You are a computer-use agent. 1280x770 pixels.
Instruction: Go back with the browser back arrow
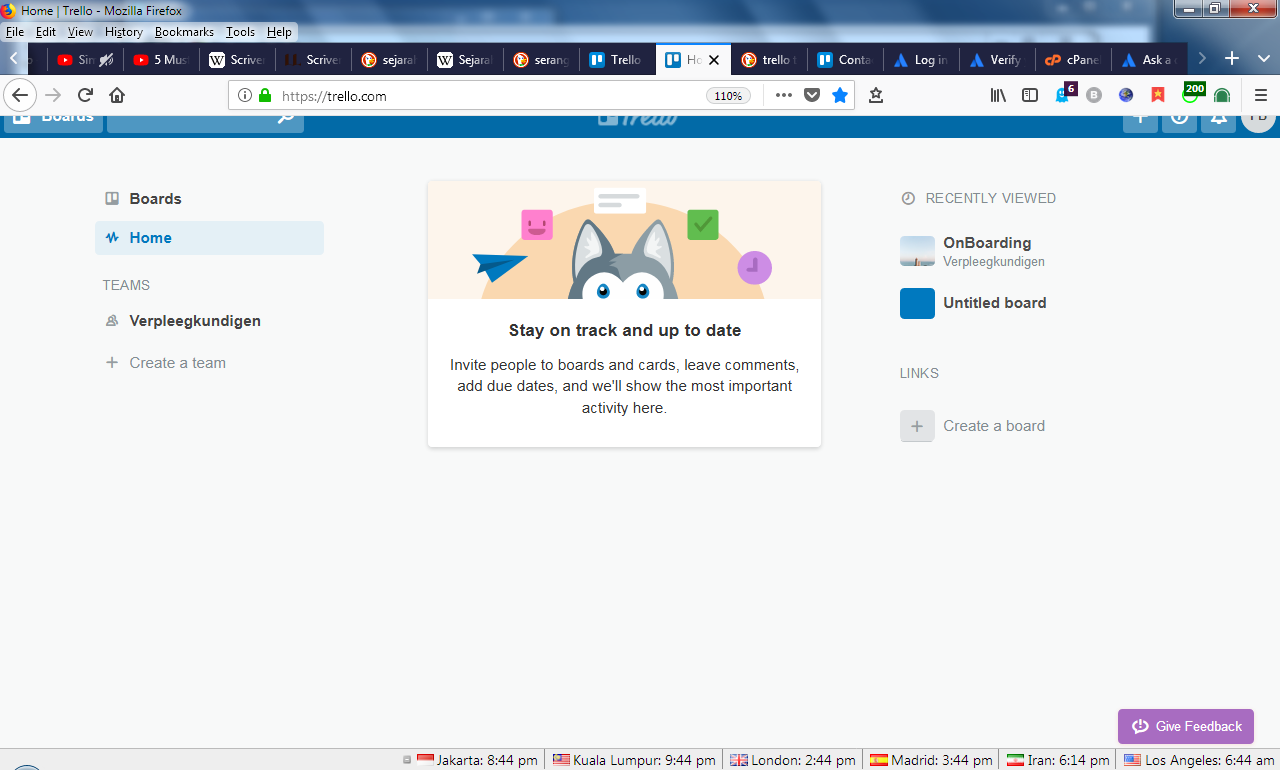coord(20,95)
